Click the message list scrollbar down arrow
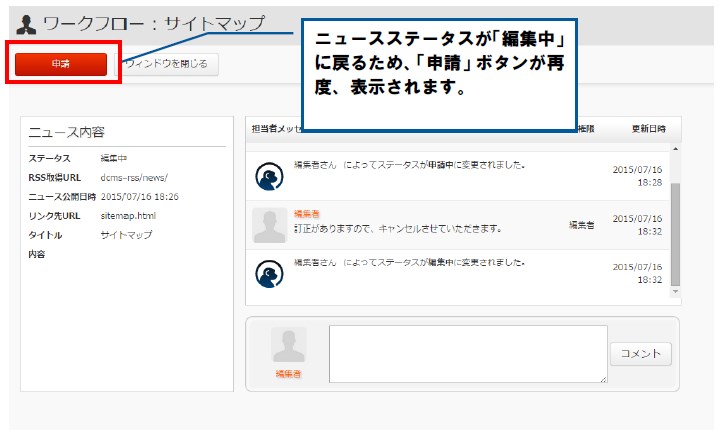Viewport: 719px width, 434px height. (675, 292)
